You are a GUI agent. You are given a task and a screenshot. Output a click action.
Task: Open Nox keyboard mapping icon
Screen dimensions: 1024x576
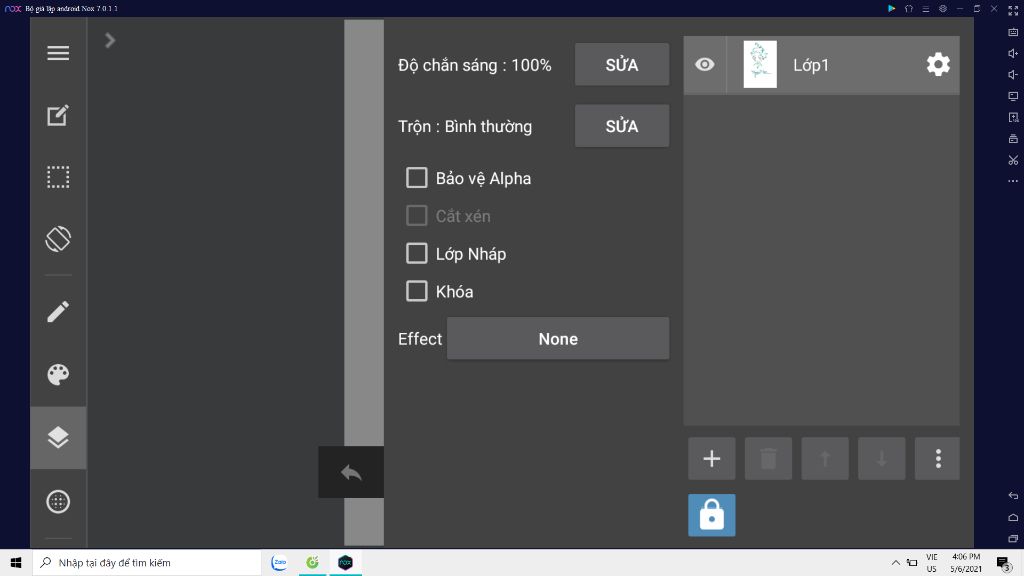1013,32
